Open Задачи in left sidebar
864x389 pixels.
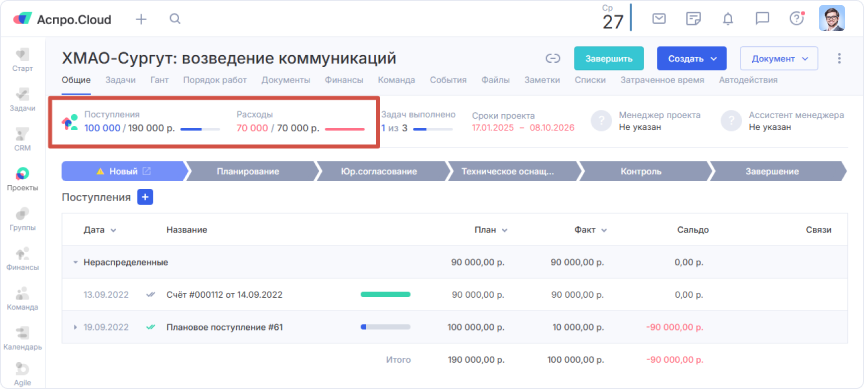click(22, 100)
